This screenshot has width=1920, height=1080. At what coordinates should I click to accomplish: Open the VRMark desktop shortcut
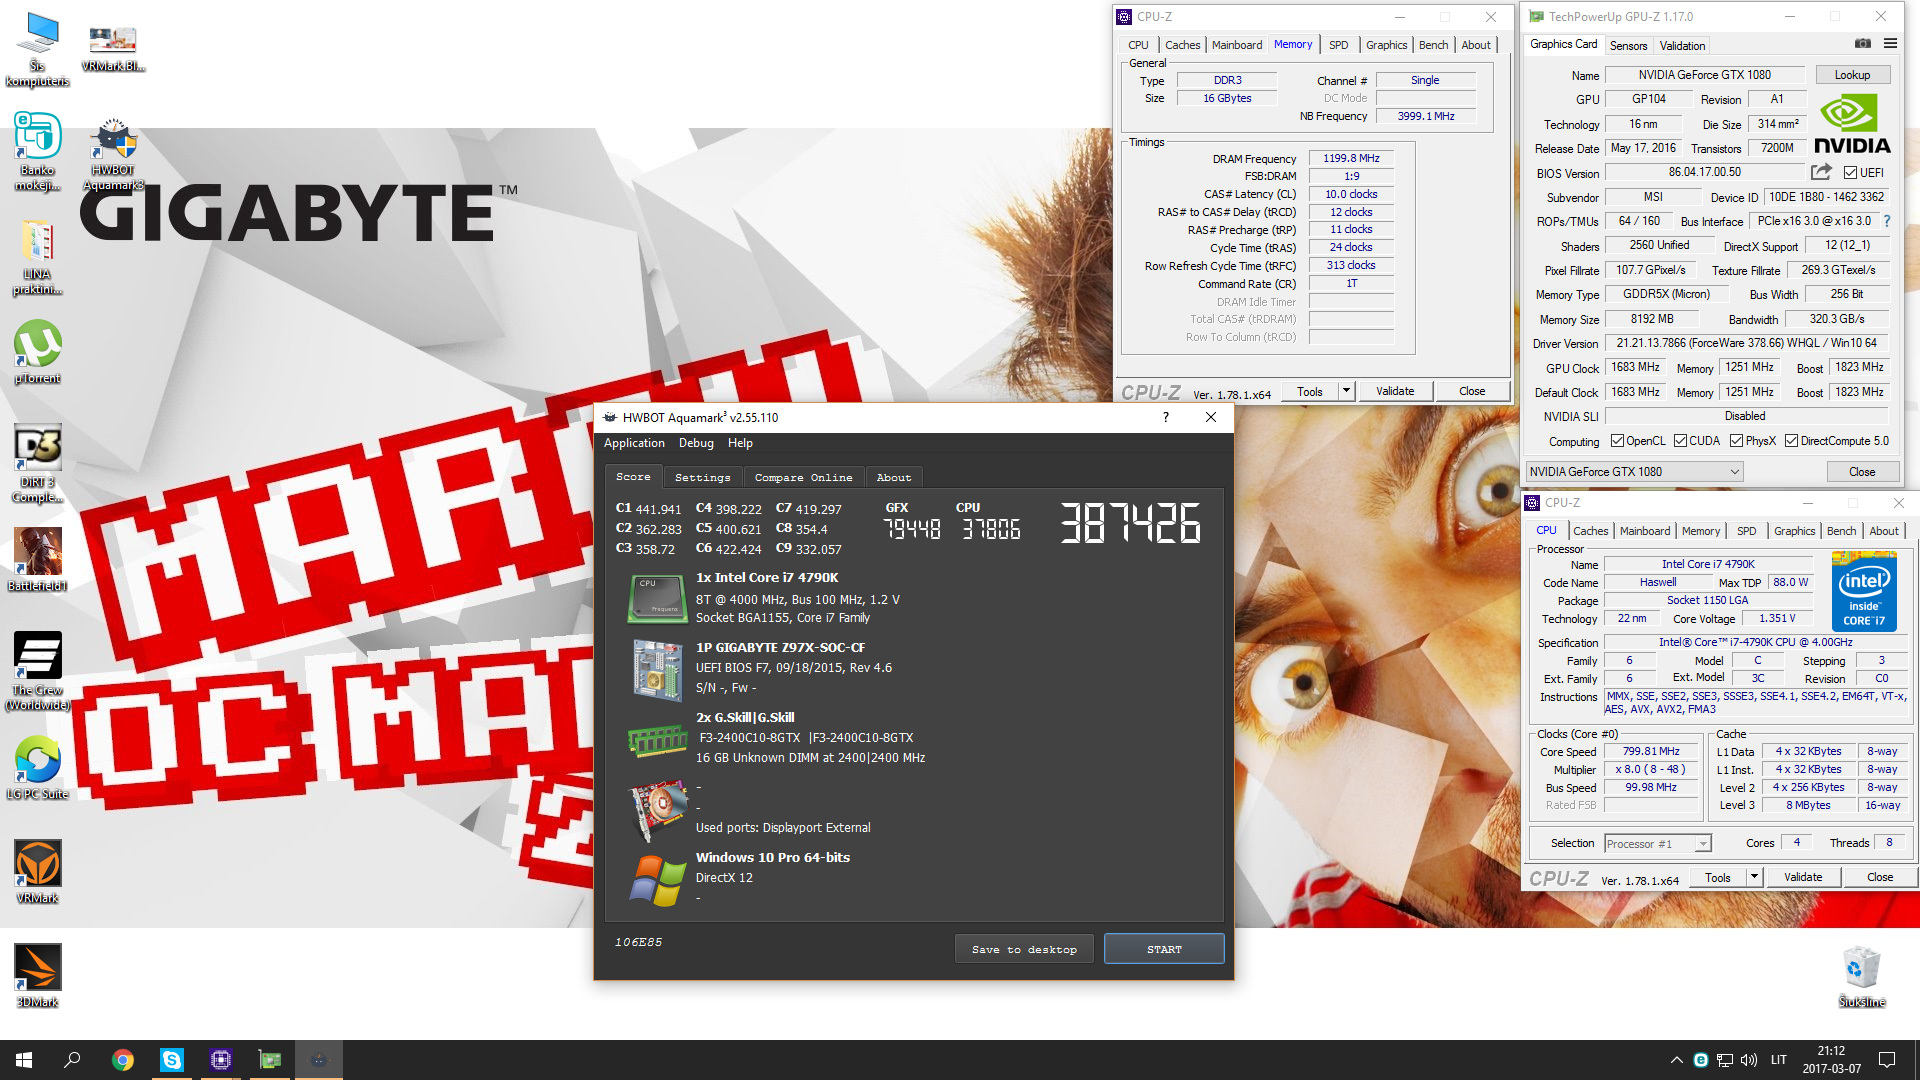pos(38,872)
